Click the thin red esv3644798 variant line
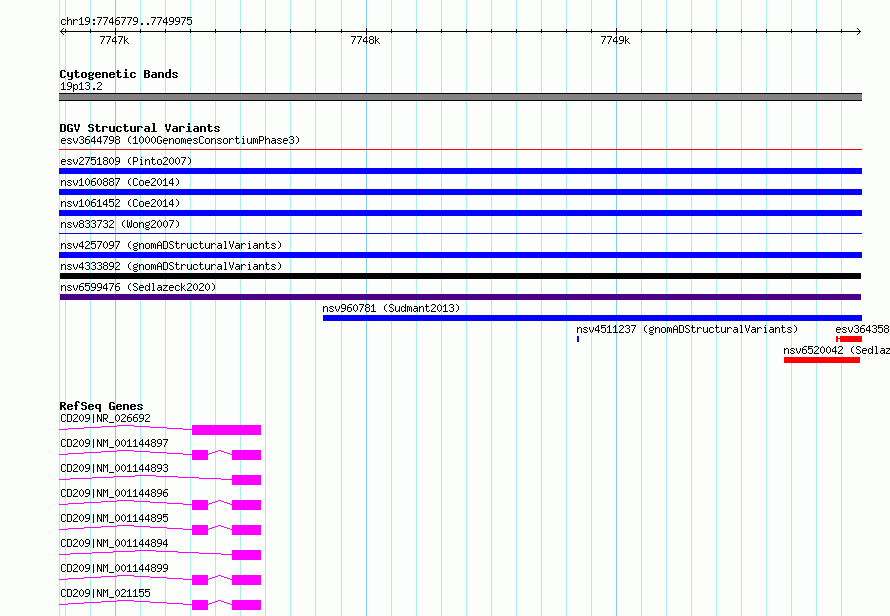This screenshot has height=616, width=890. 460,150
